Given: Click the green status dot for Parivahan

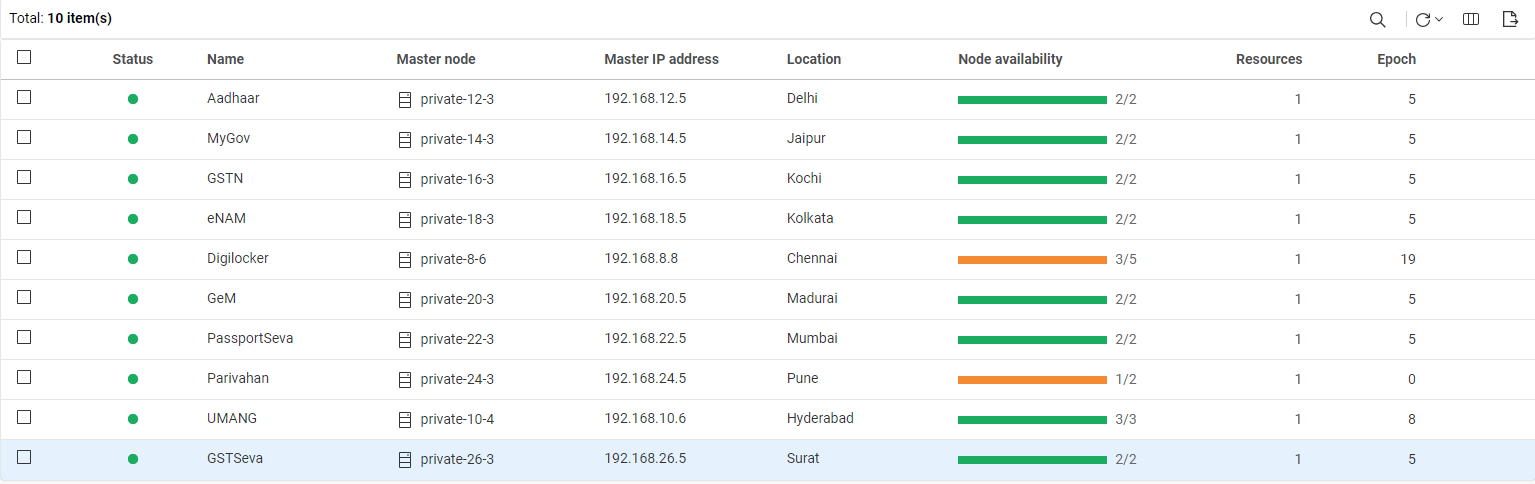Looking at the screenshot, I should tap(133, 379).
